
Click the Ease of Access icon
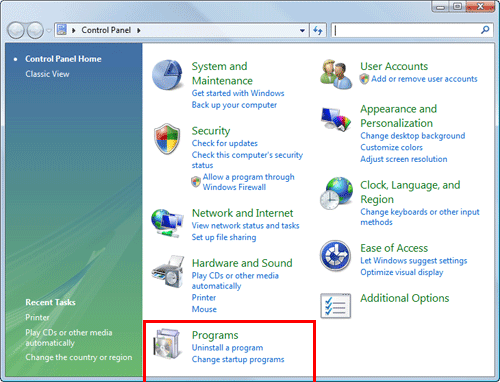click(x=335, y=256)
